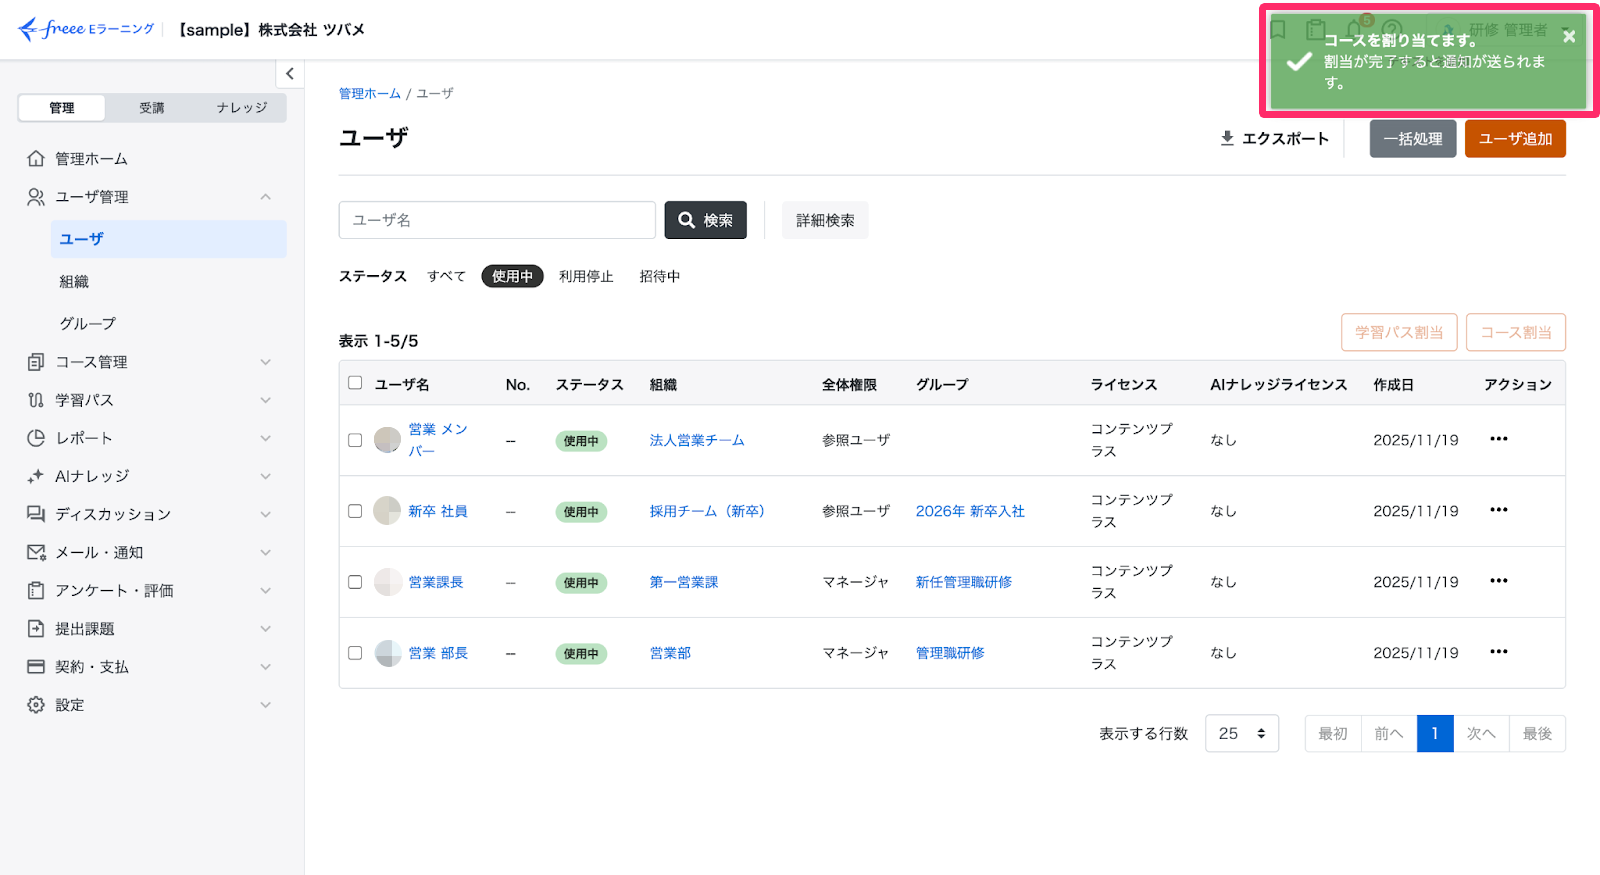The width and height of the screenshot is (1600, 875).
Task: Click the 管理ホーム home icon in sidebar
Action: pyautogui.click(x=36, y=159)
